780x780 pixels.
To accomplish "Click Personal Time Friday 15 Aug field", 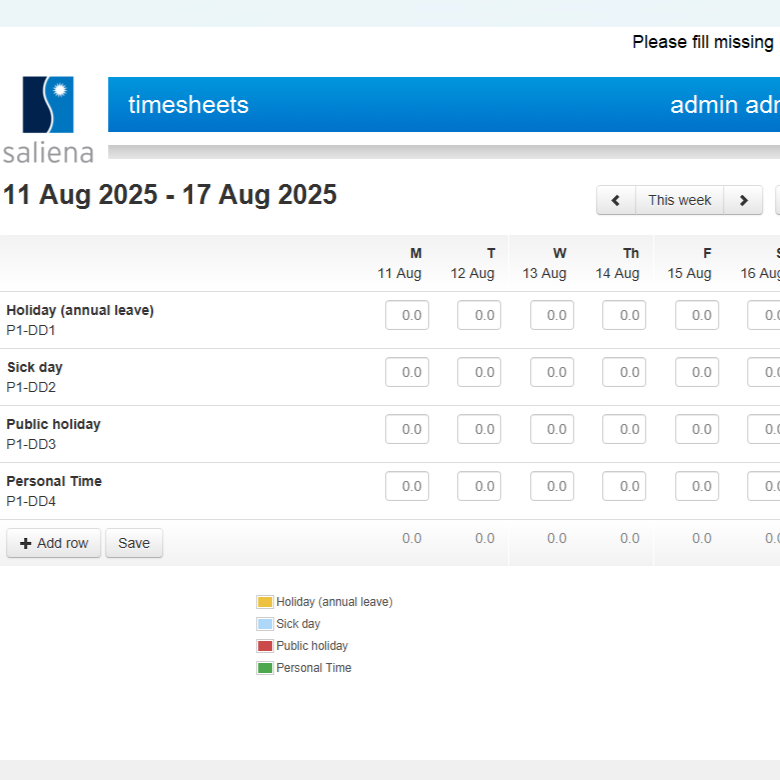I will [x=696, y=486].
